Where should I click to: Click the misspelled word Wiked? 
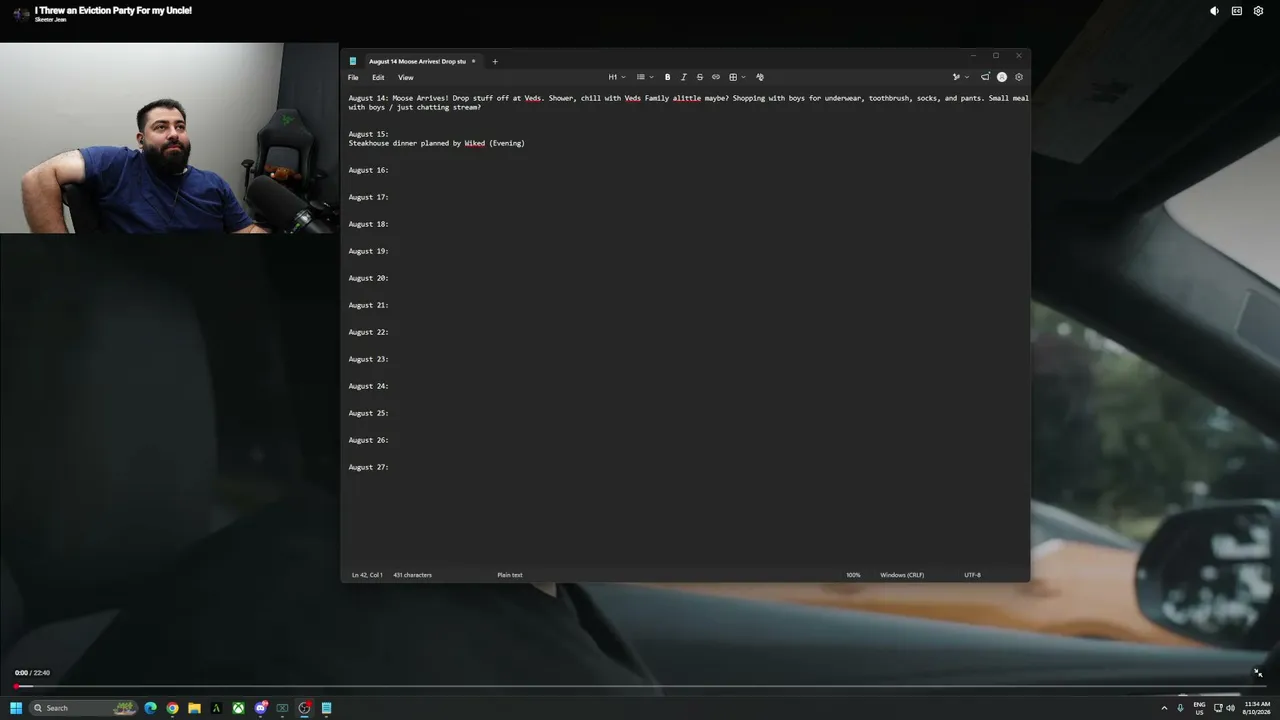coord(474,143)
